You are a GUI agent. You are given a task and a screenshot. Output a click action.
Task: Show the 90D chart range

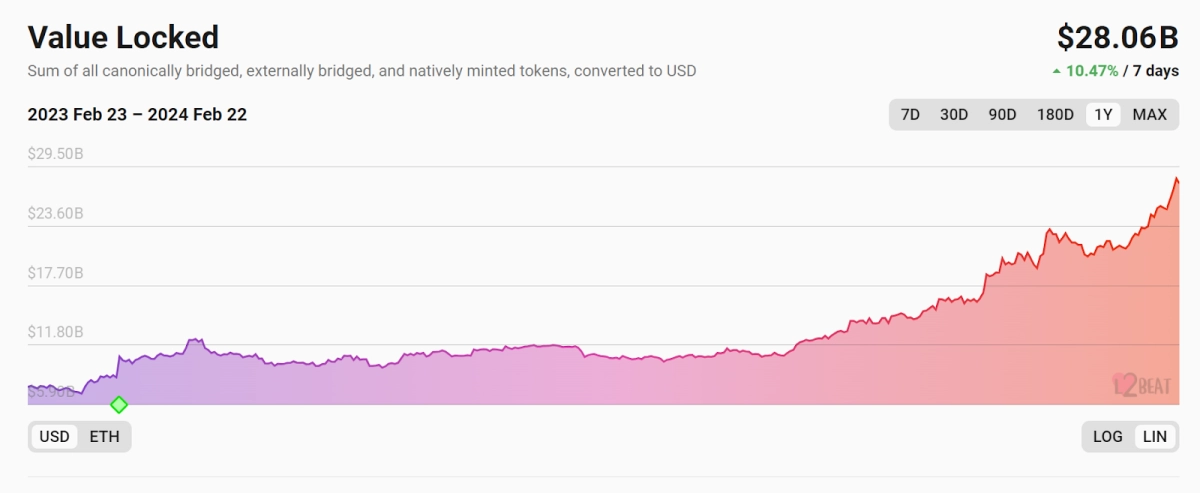click(1002, 115)
